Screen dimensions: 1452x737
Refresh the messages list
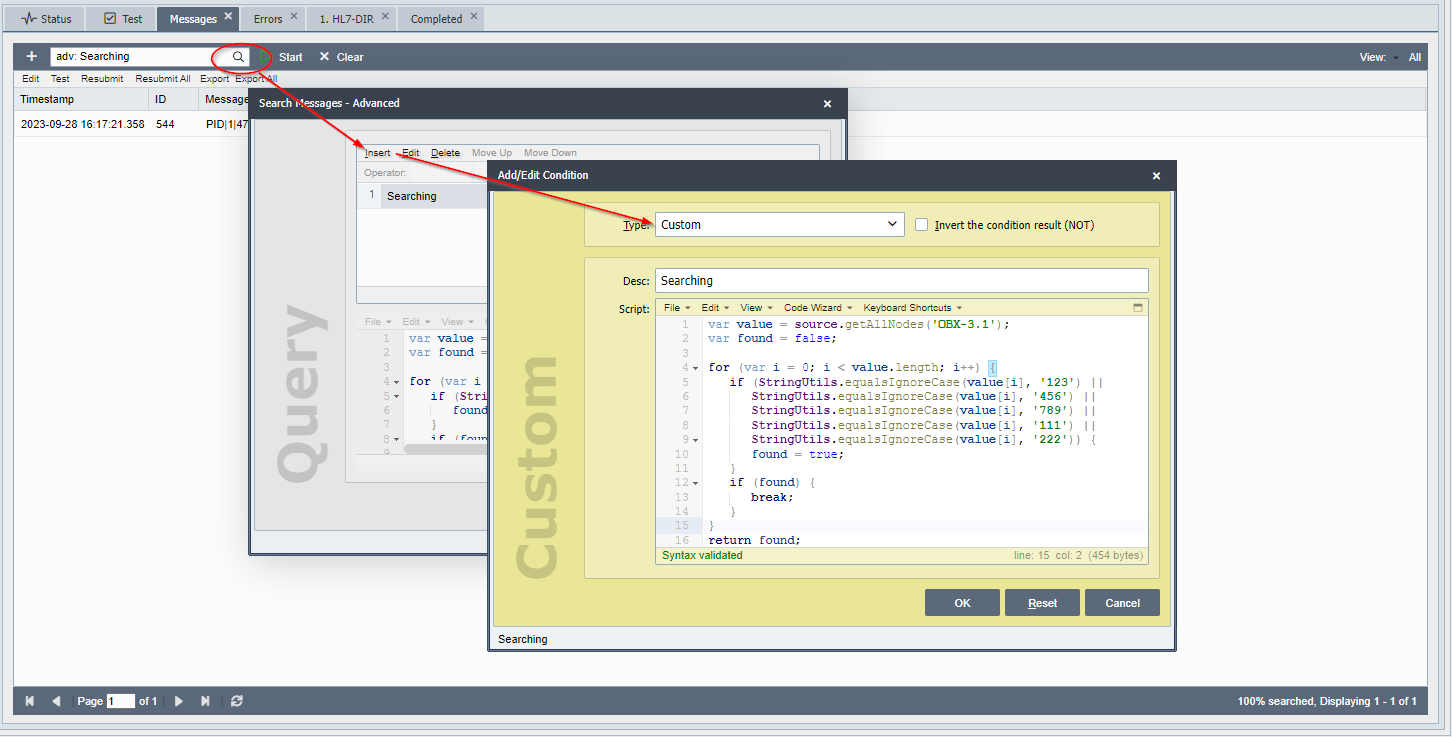[236, 701]
